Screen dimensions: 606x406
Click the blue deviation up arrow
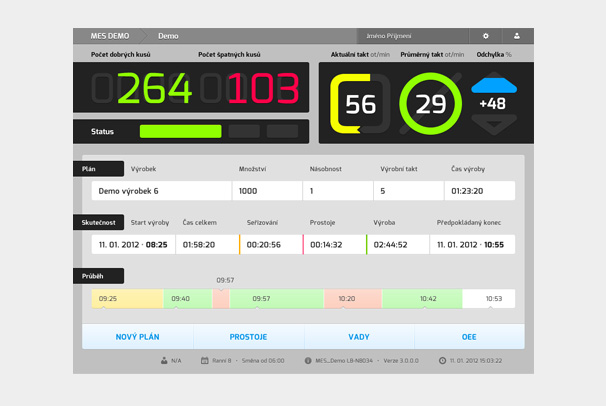pyautogui.click(x=493, y=84)
